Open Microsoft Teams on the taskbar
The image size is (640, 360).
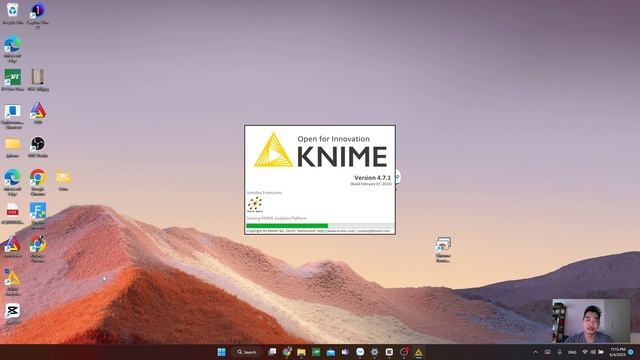[345, 352]
